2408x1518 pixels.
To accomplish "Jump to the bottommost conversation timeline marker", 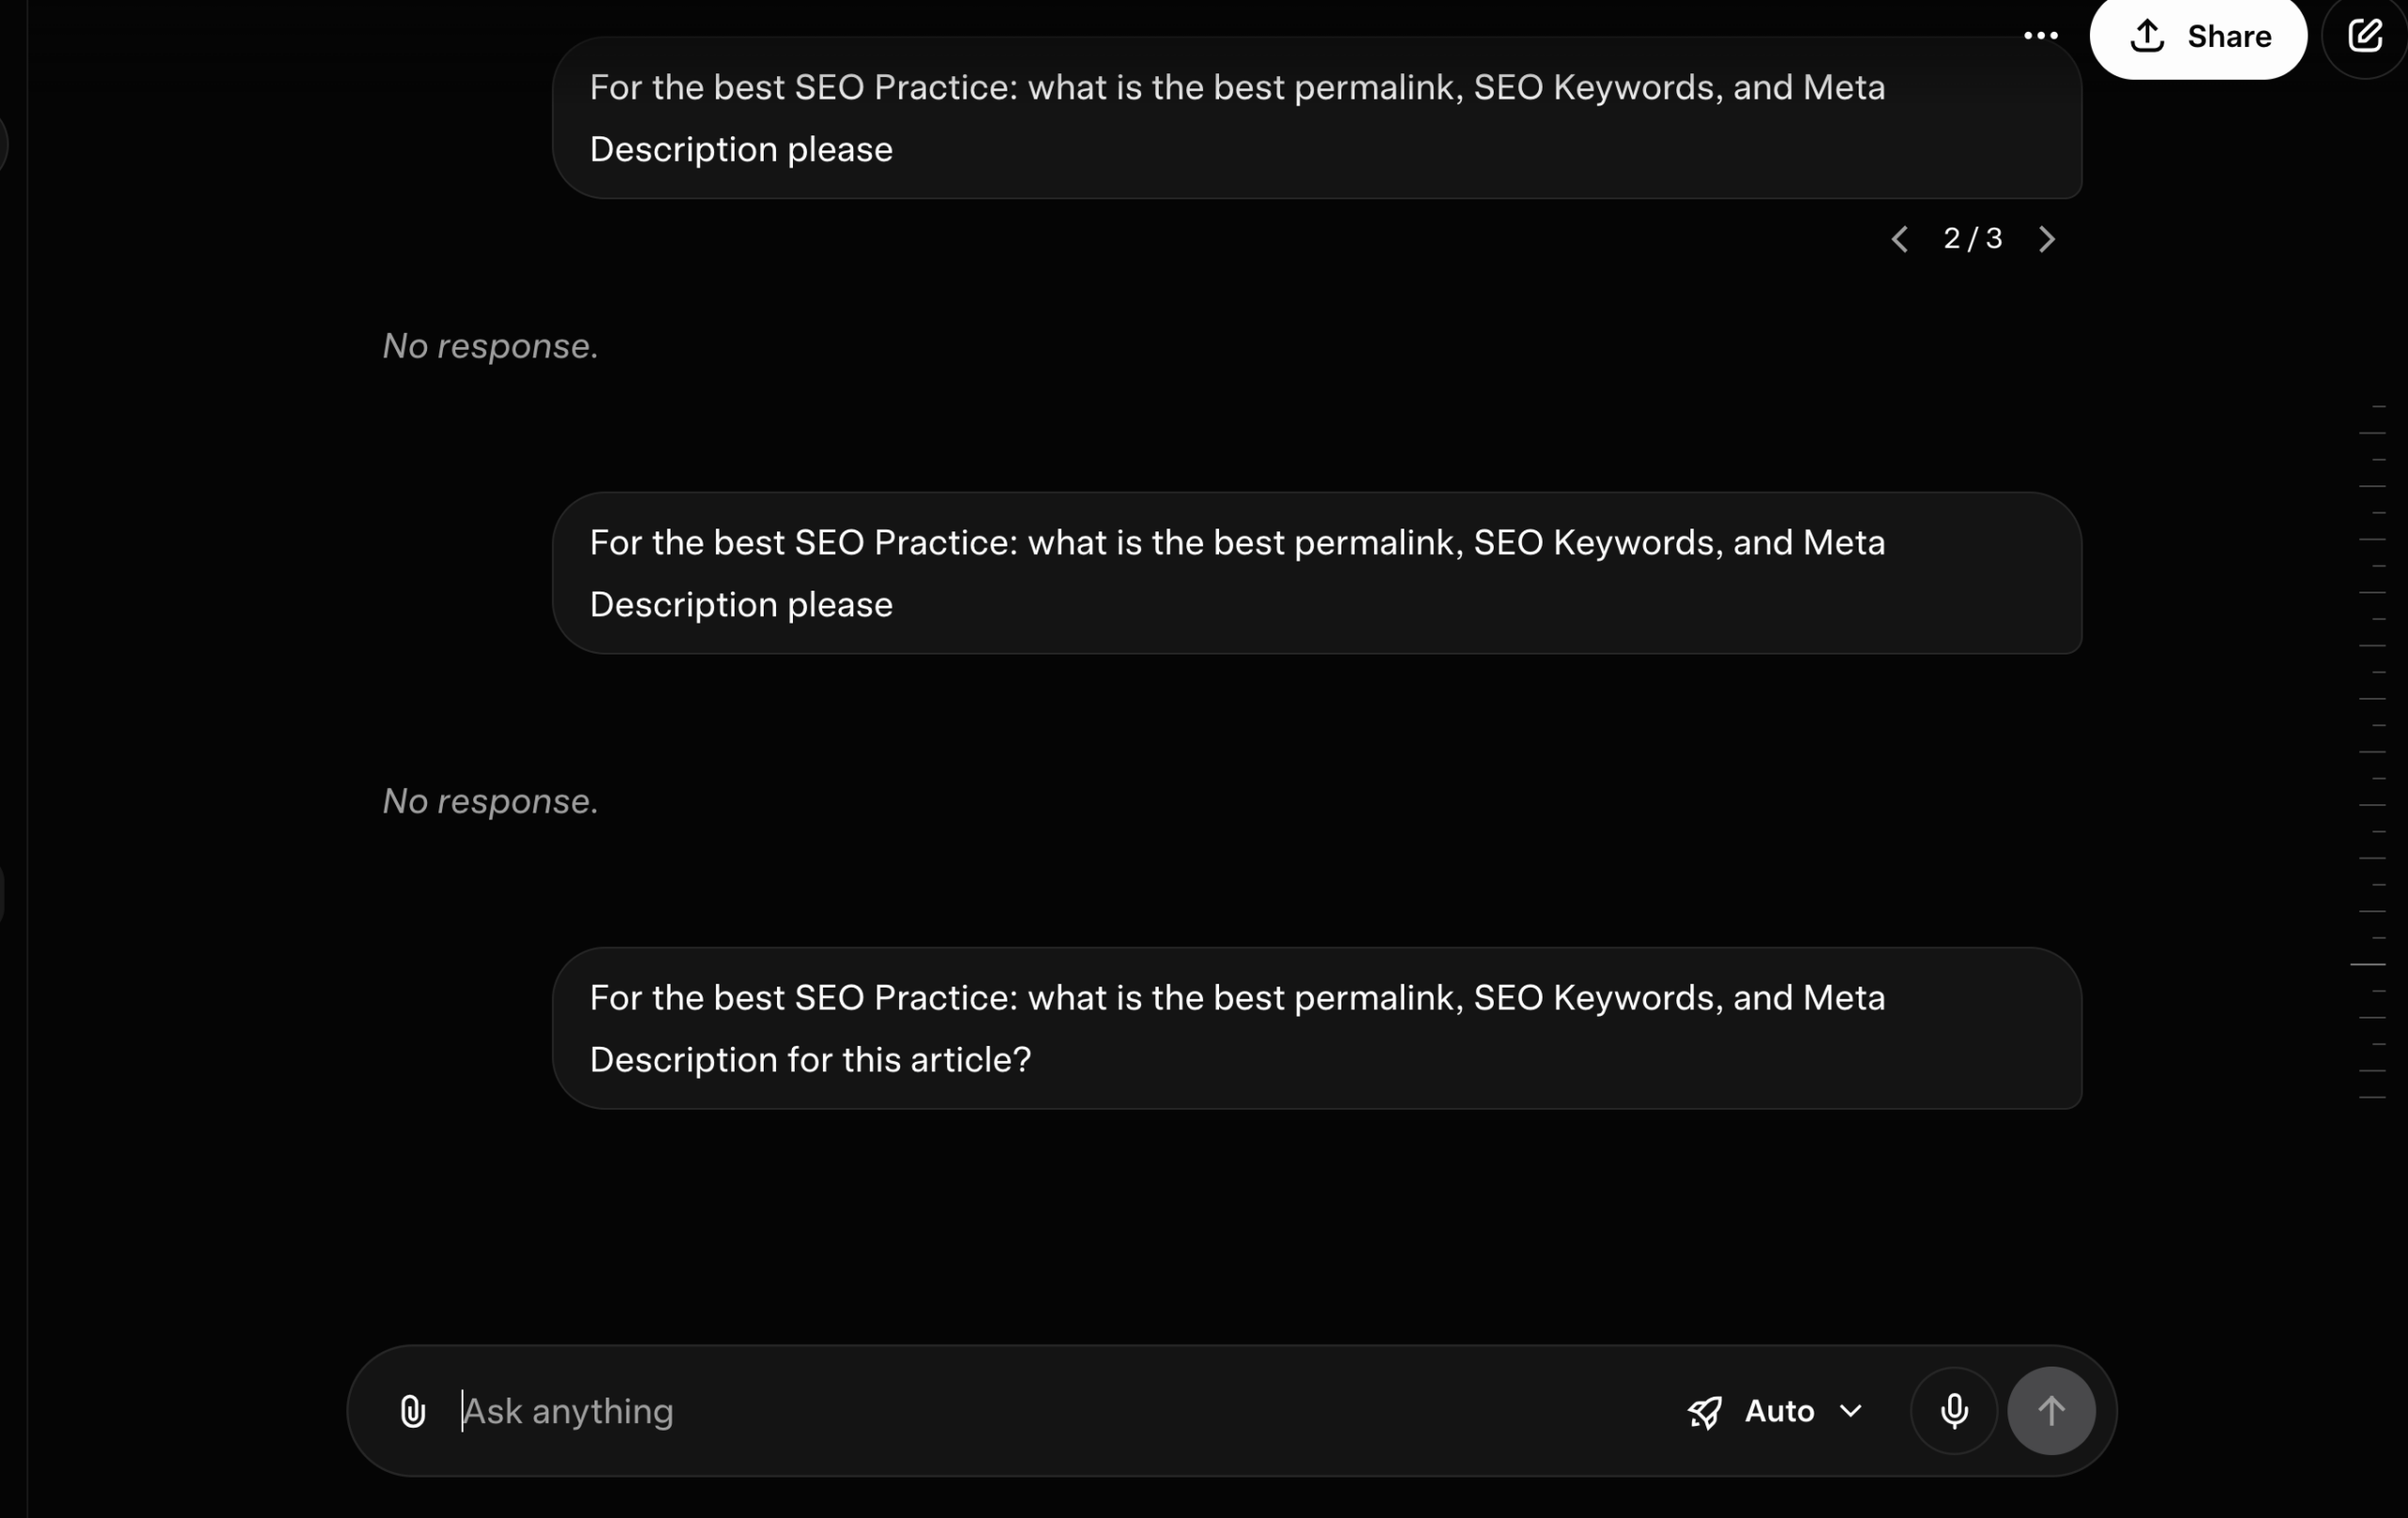I will point(2372,1097).
